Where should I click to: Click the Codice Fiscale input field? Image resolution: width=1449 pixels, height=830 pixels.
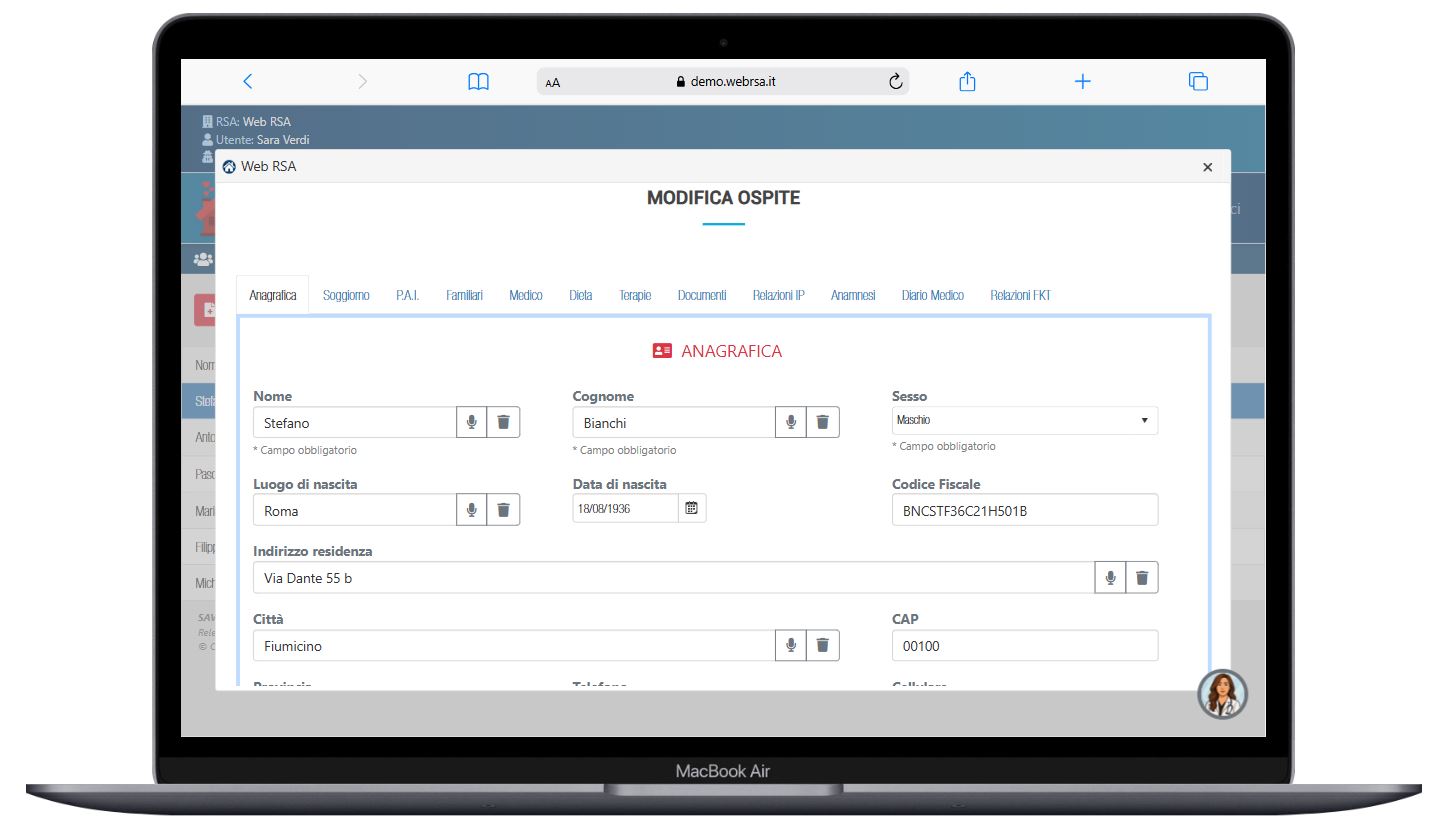pos(1024,510)
